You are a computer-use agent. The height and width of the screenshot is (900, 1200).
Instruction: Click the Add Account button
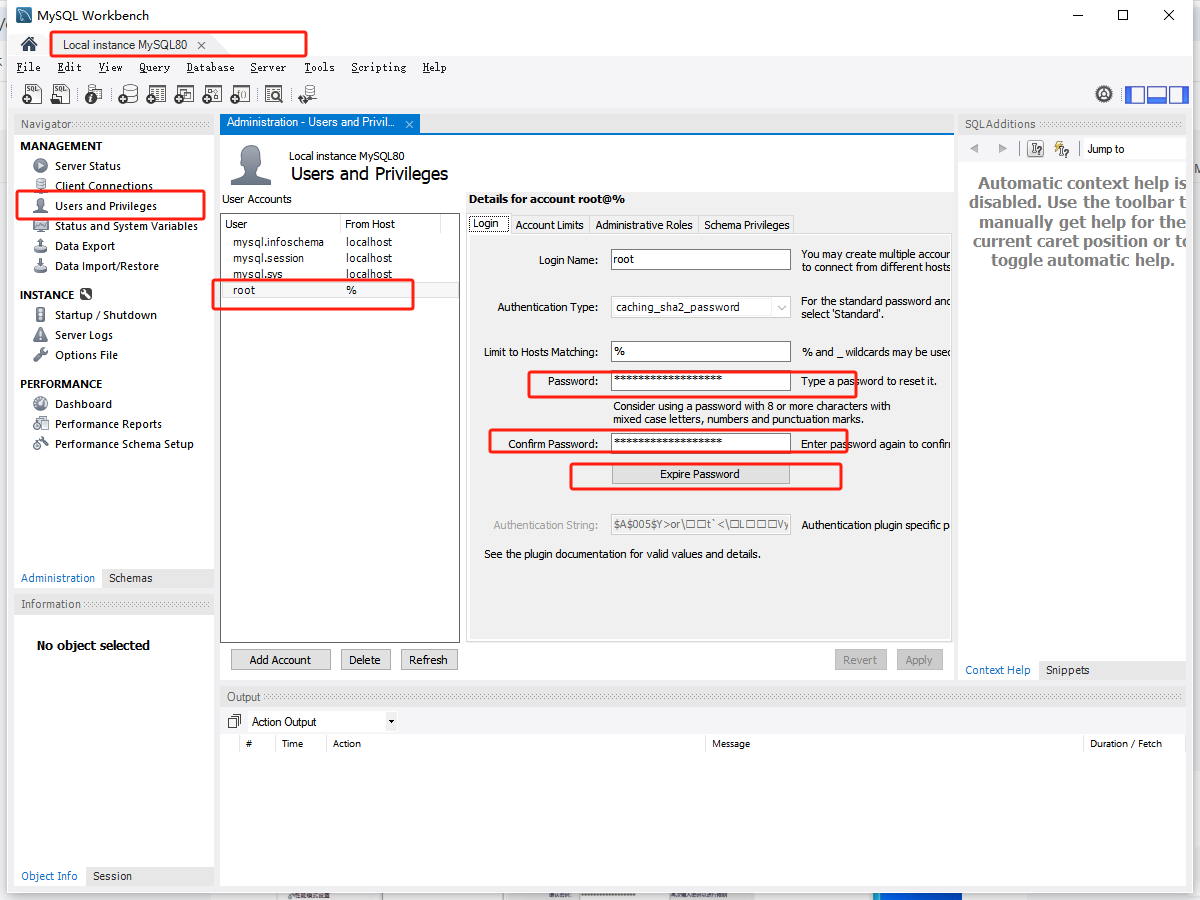click(x=280, y=660)
